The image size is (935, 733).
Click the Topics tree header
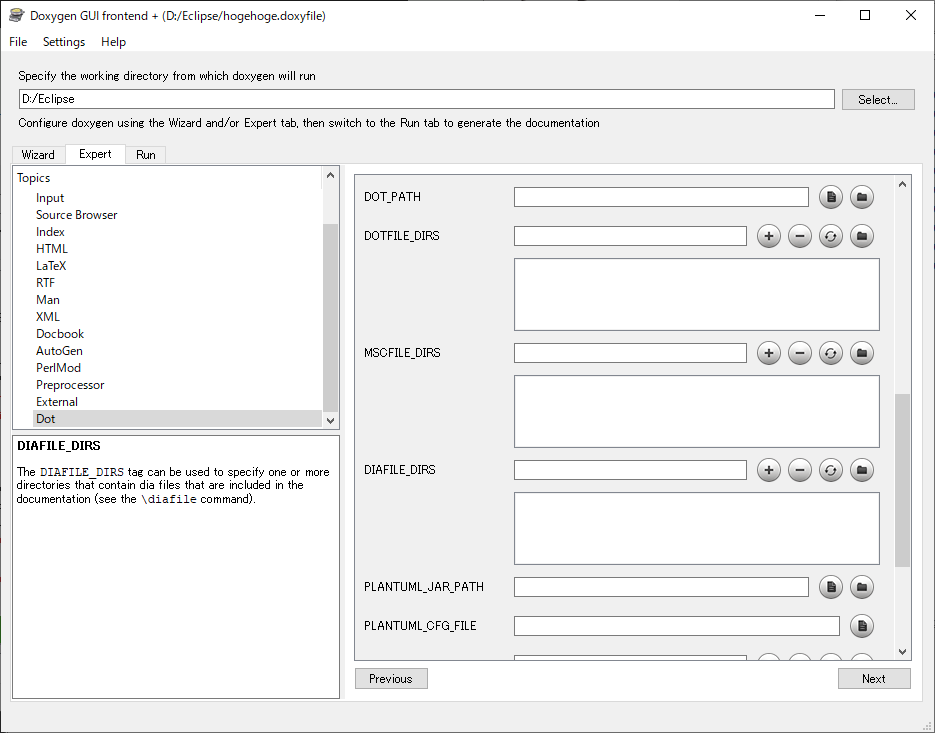(x=33, y=178)
